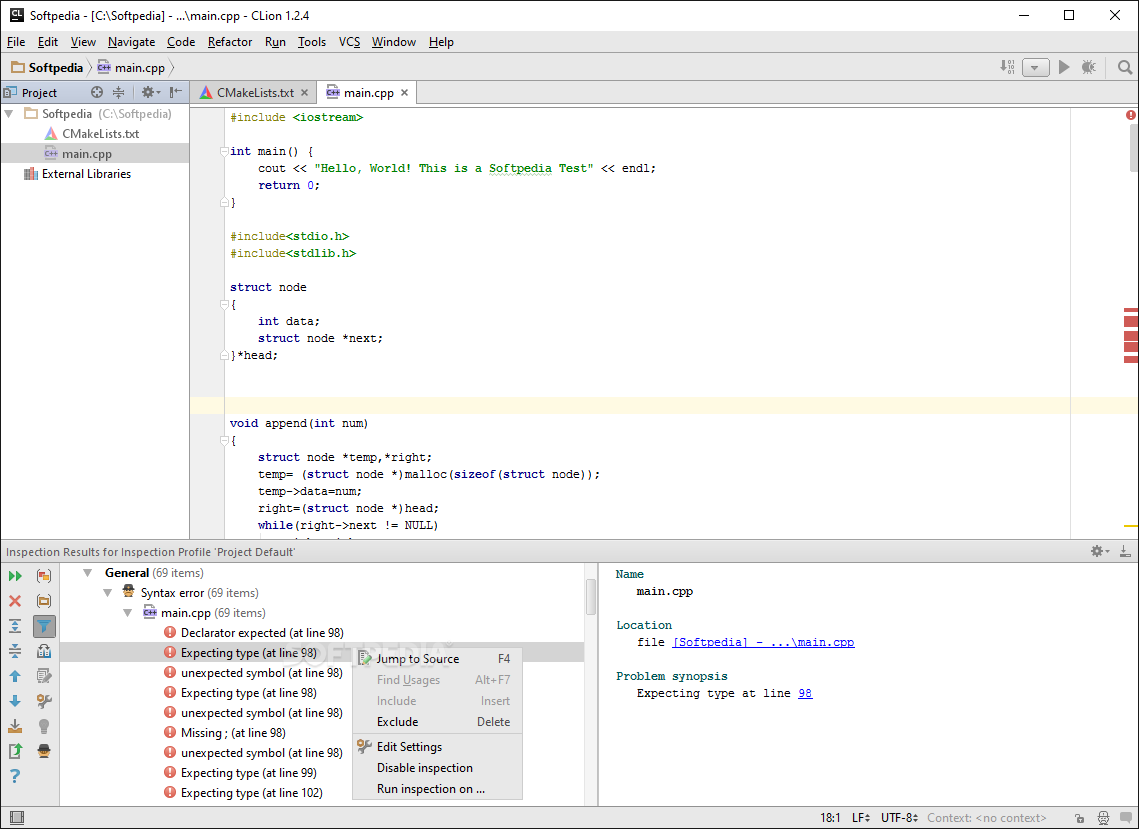Open inspection settings wrench icon
Screen dimensions: 1139x829
click(44, 701)
